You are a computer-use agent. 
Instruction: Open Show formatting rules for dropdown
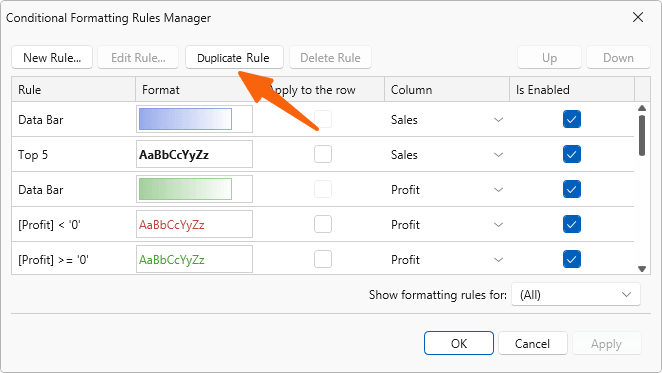point(576,294)
